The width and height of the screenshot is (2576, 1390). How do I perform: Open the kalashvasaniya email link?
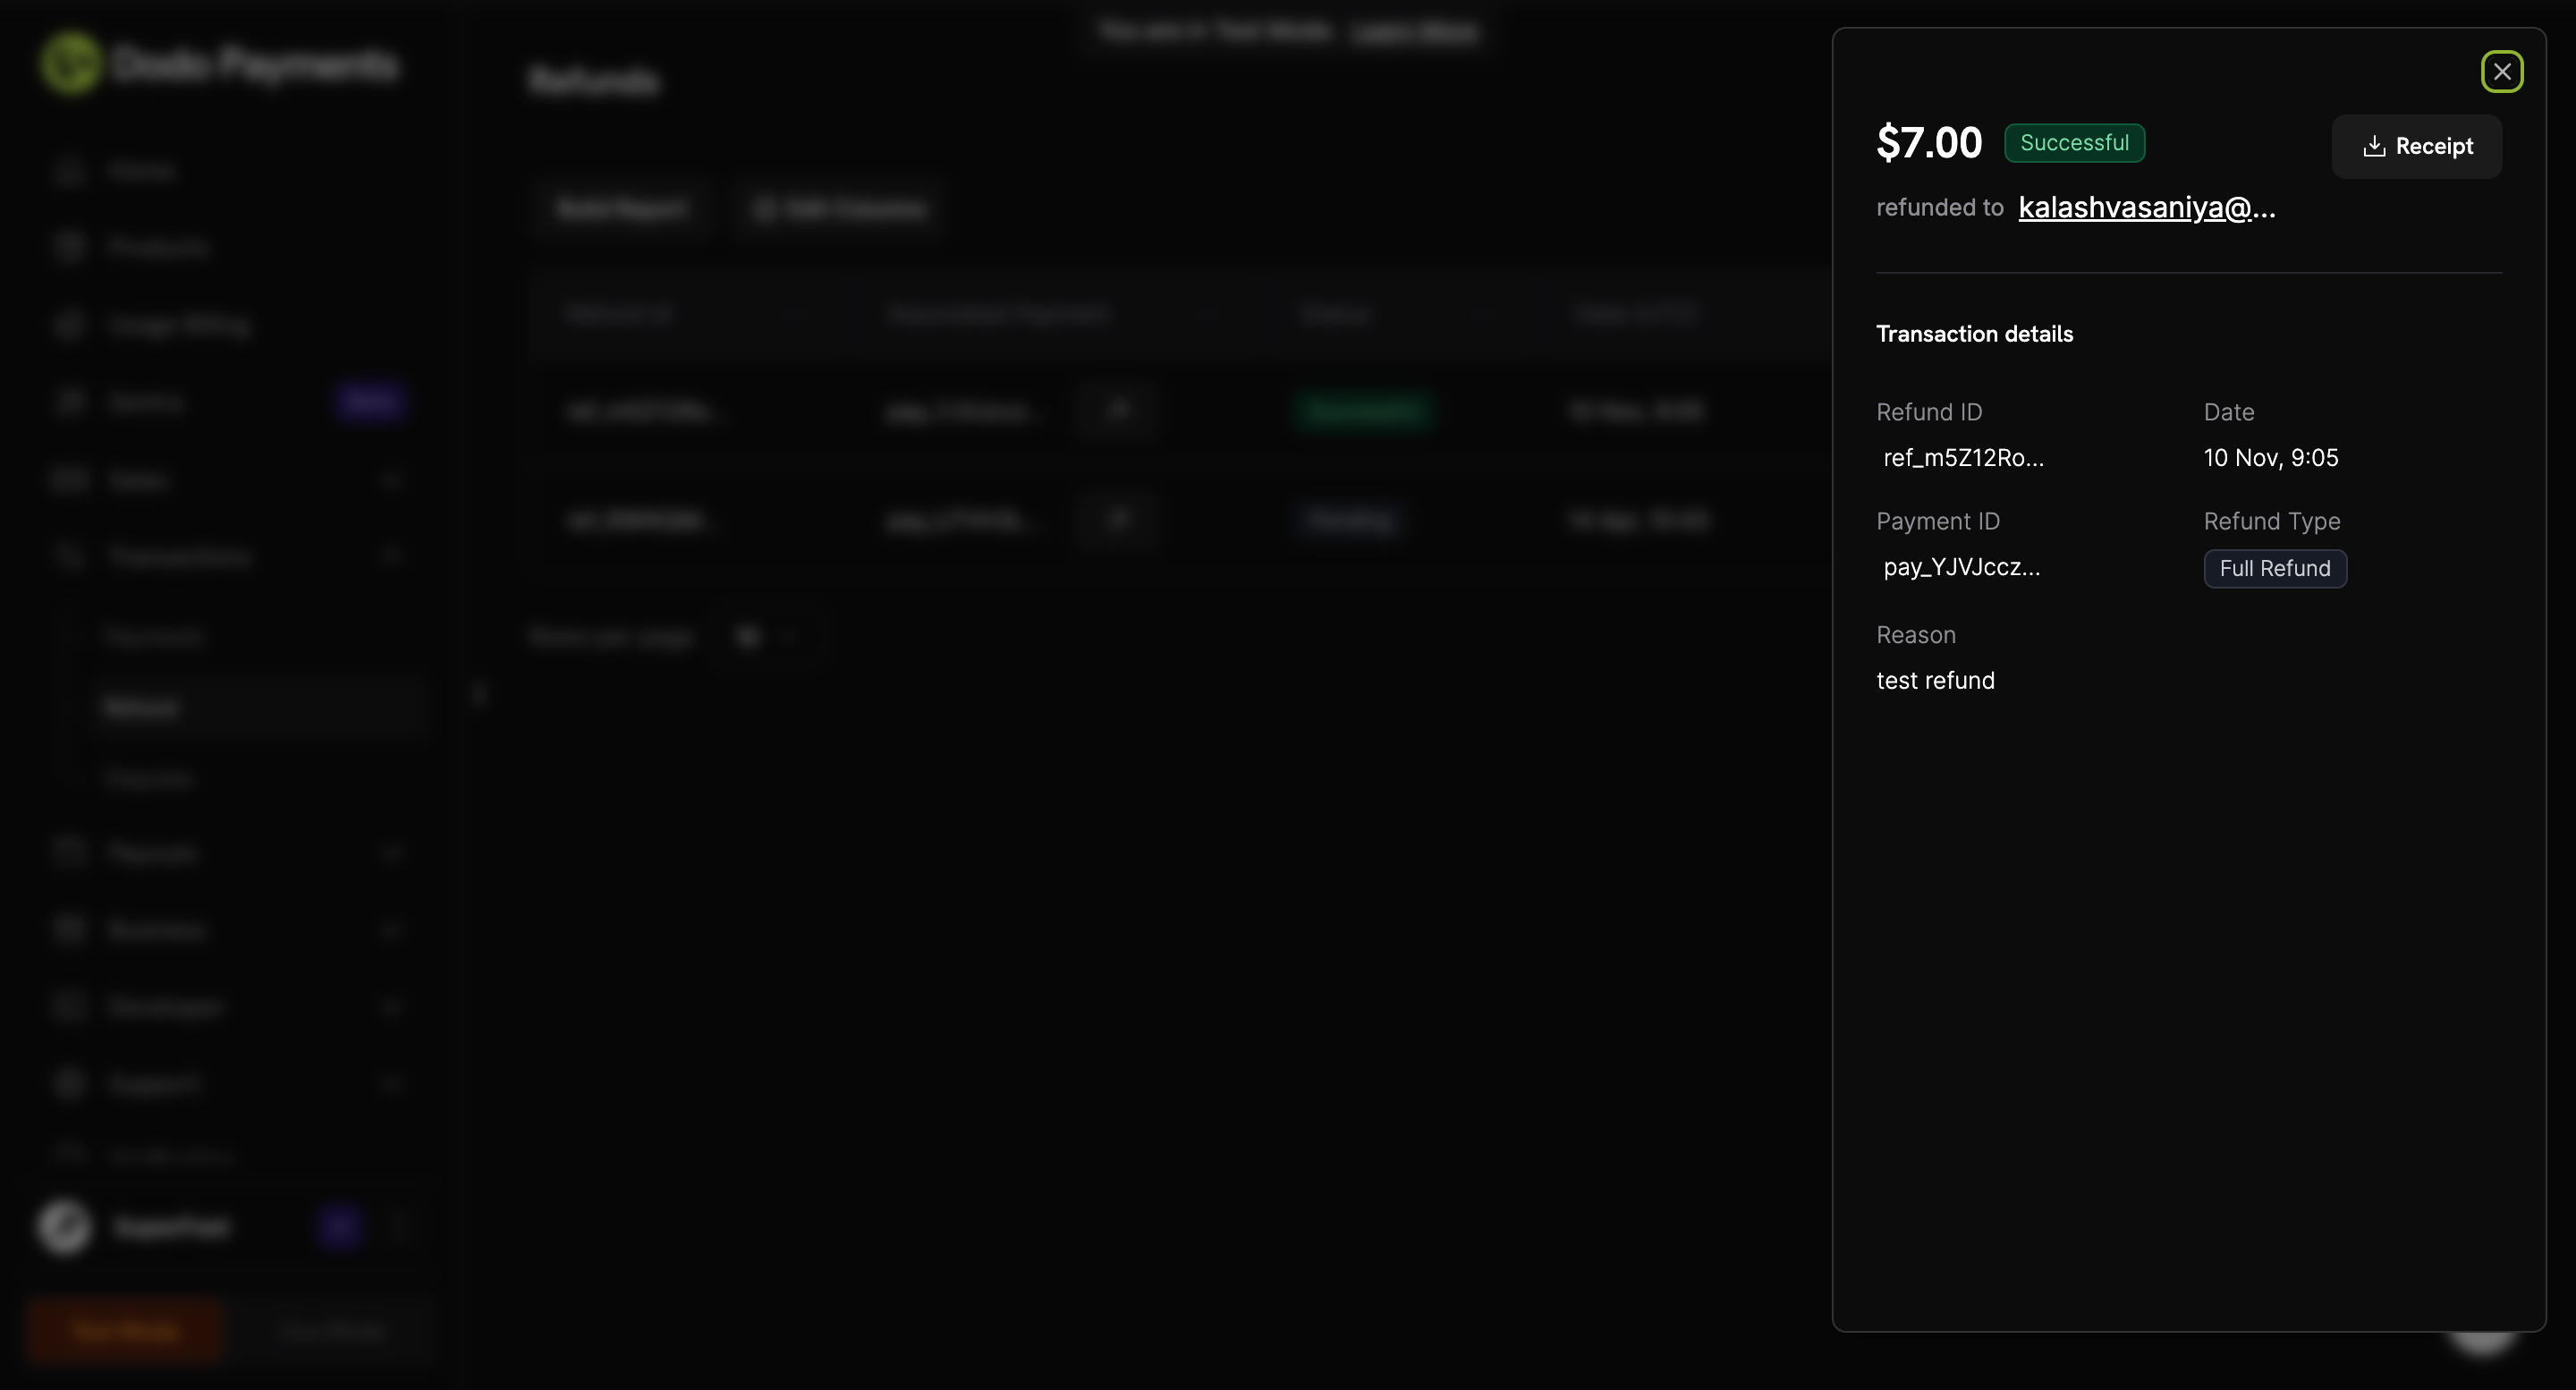click(x=2146, y=208)
